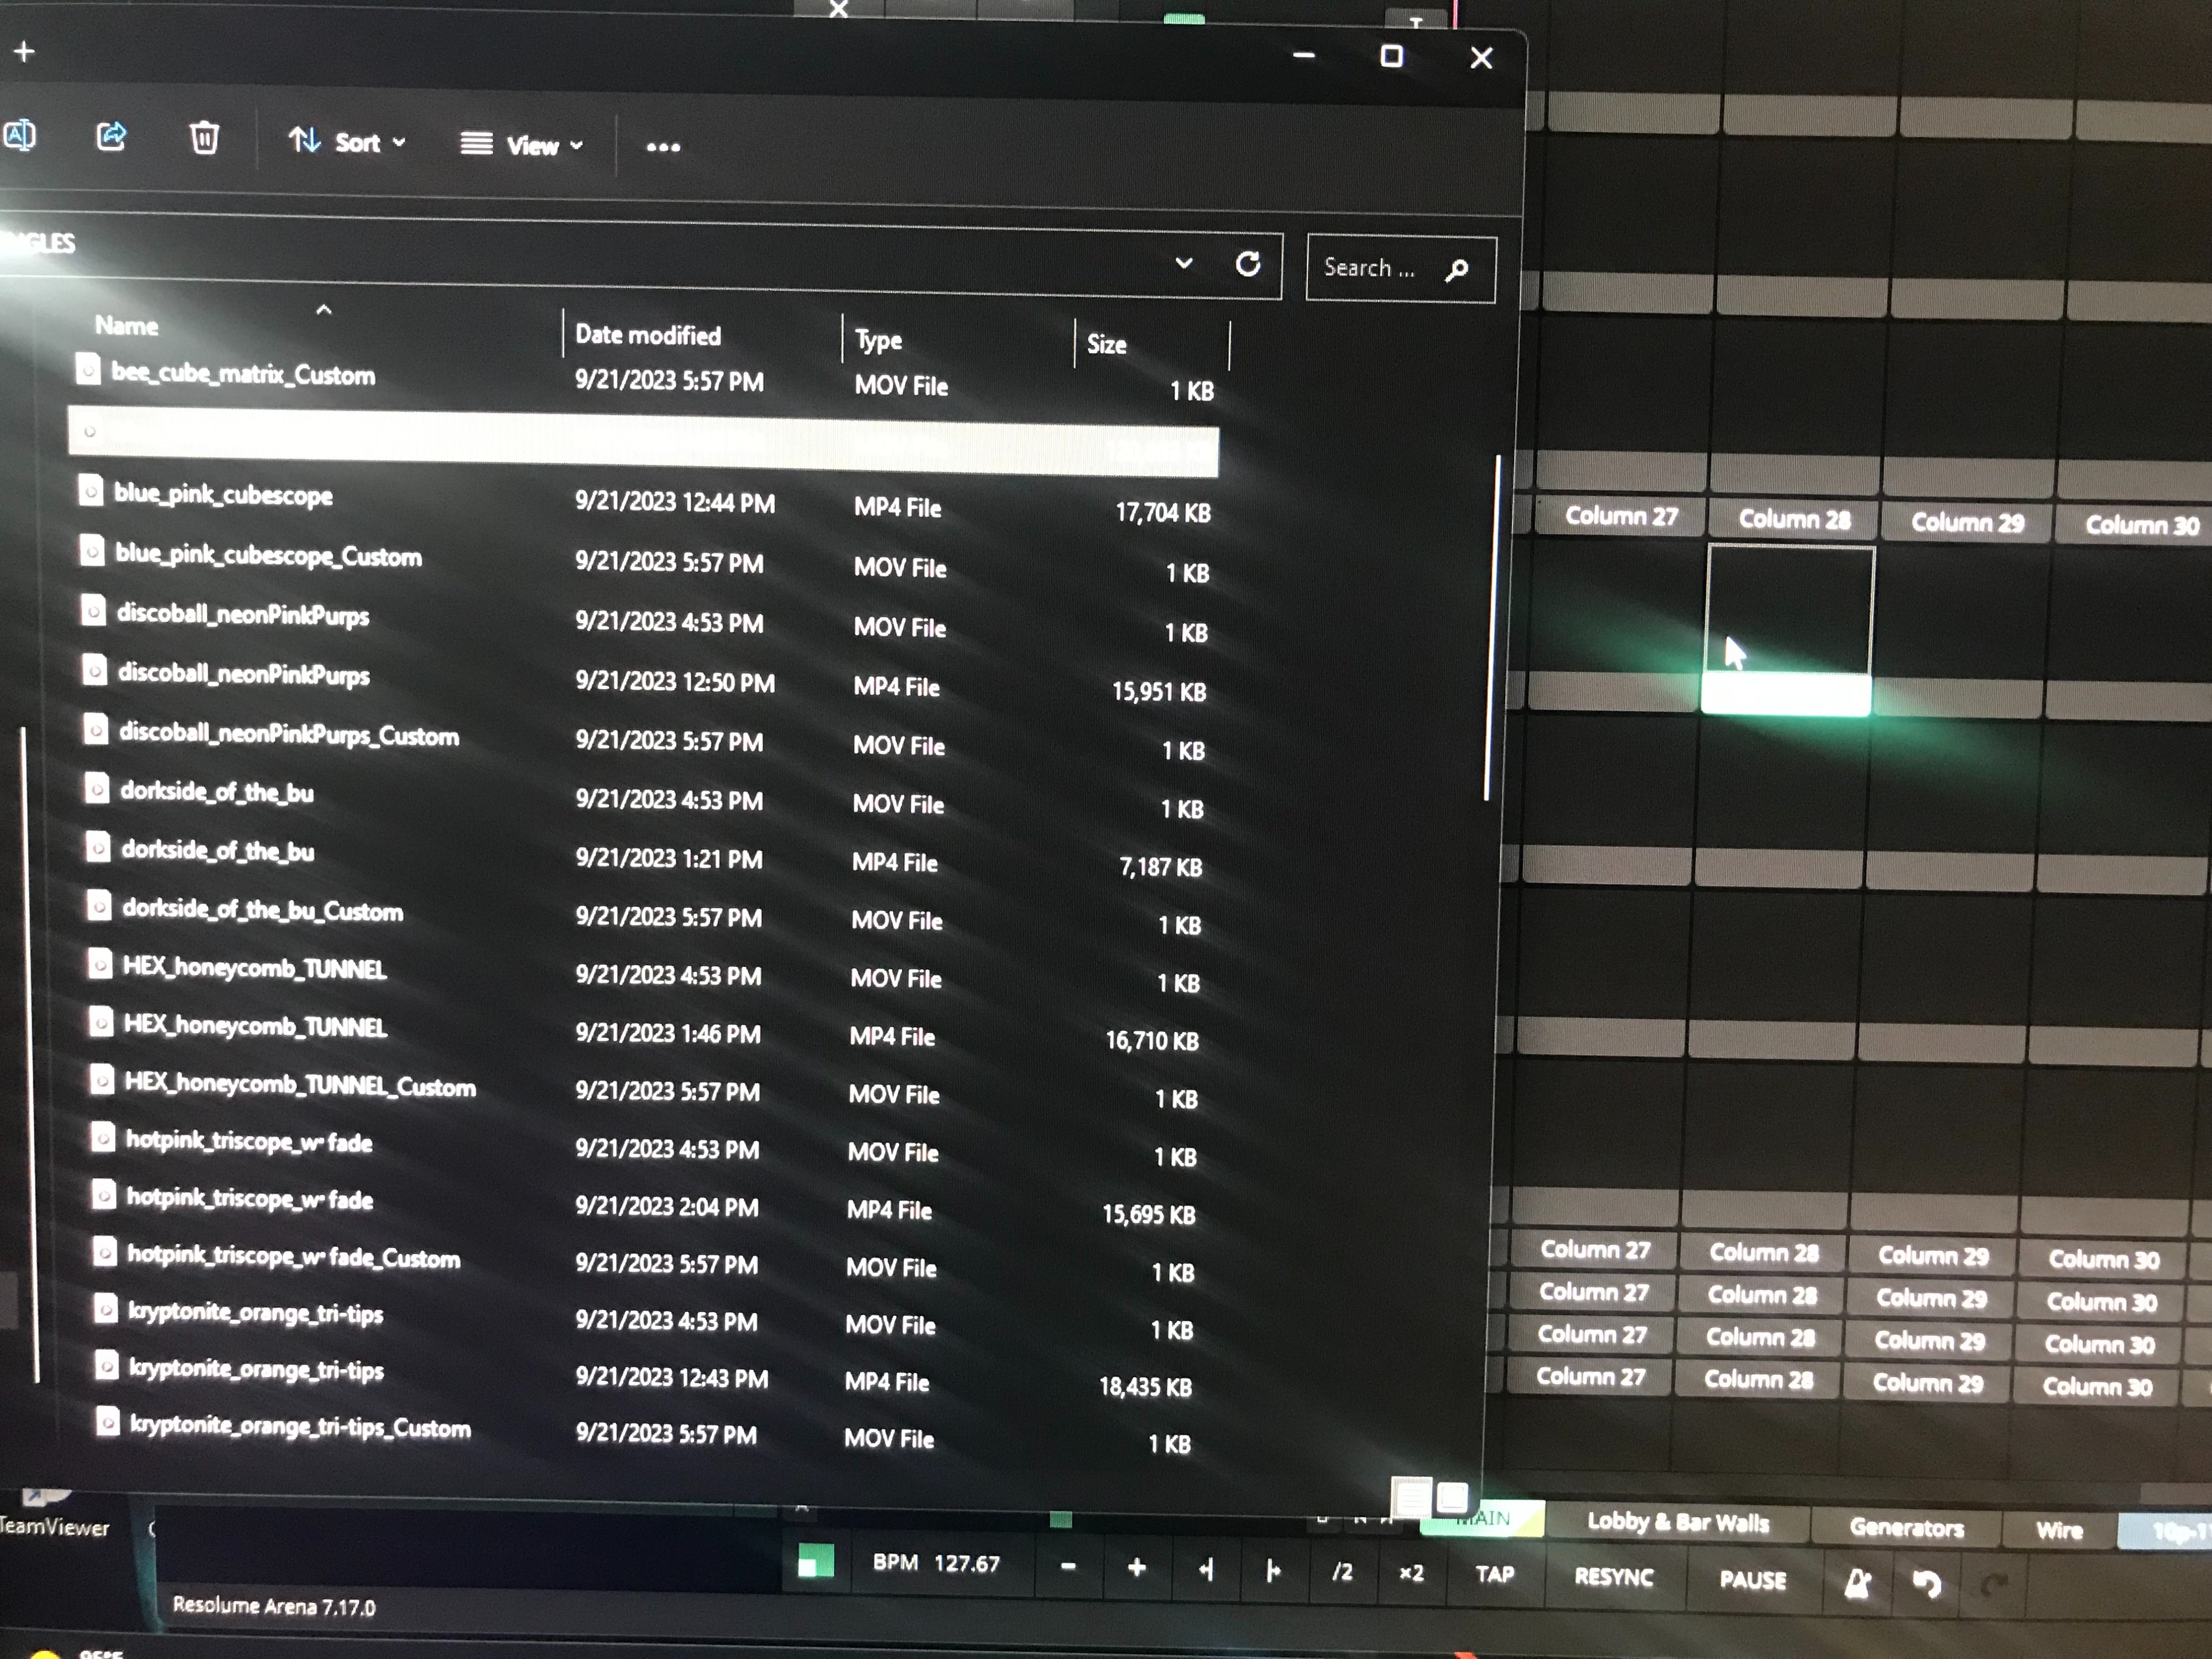The width and height of the screenshot is (2212, 1659).
Task: Switch to the details list view toggle
Action: tap(1411, 1497)
